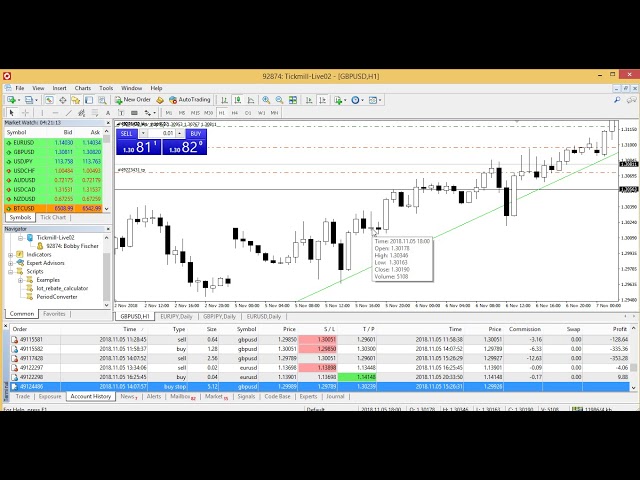Switch to the M15 timeframe
Viewport: 640px width, 480px height.
coord(182,113)
